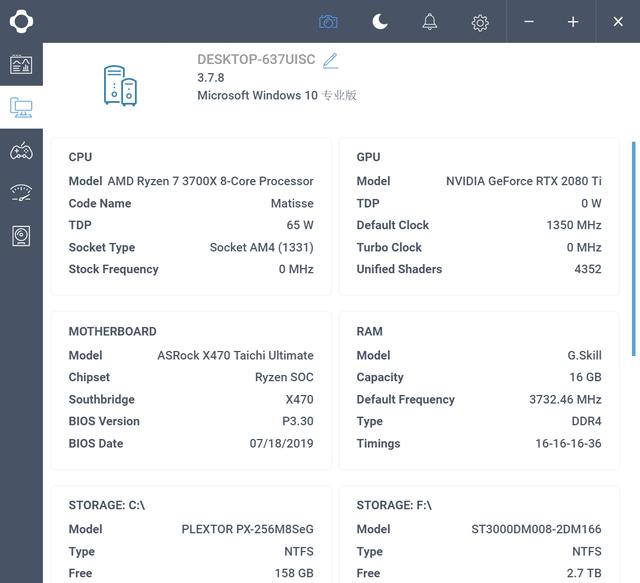Click the DDR4 type value
The width and height of the screenshot is (640, 583).
[586, 421]
